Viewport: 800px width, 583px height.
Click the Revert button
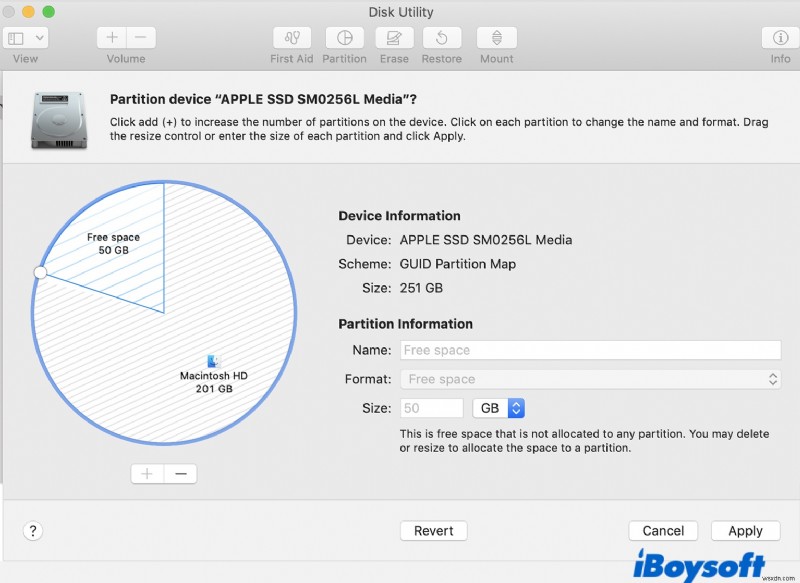pyautogui.click(x=434, y=531)
